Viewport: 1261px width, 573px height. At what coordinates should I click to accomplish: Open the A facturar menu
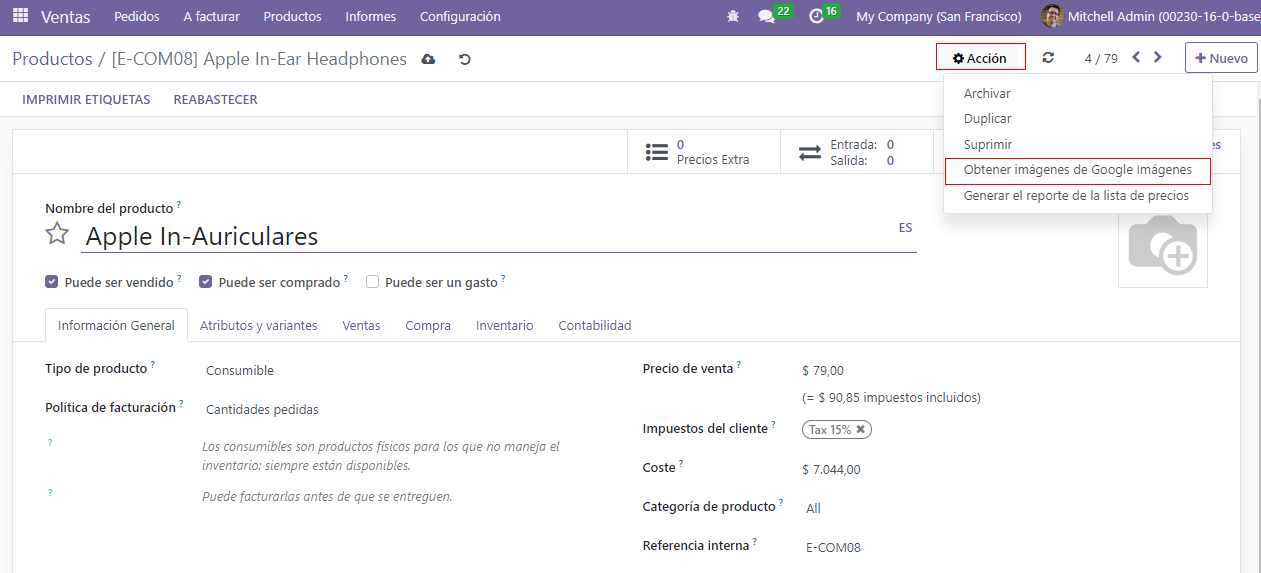point(211,17)
